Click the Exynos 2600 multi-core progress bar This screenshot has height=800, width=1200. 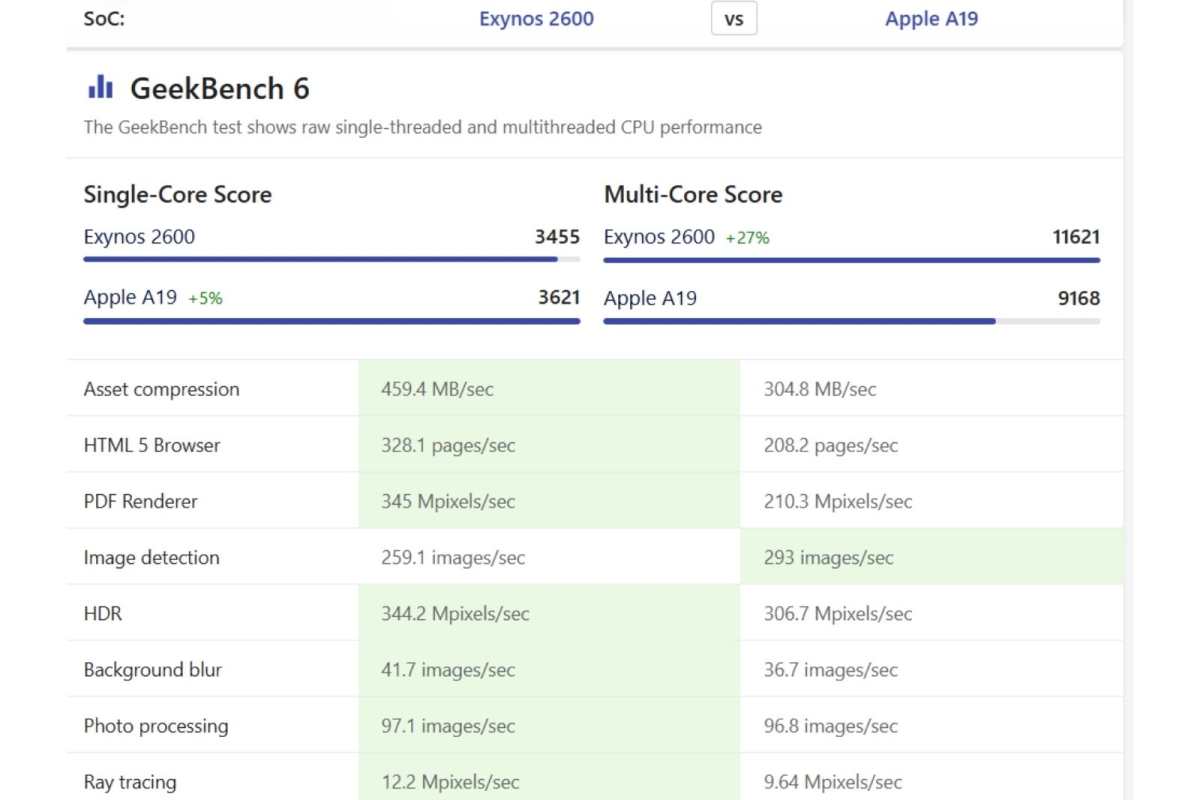tap(851, 260)
